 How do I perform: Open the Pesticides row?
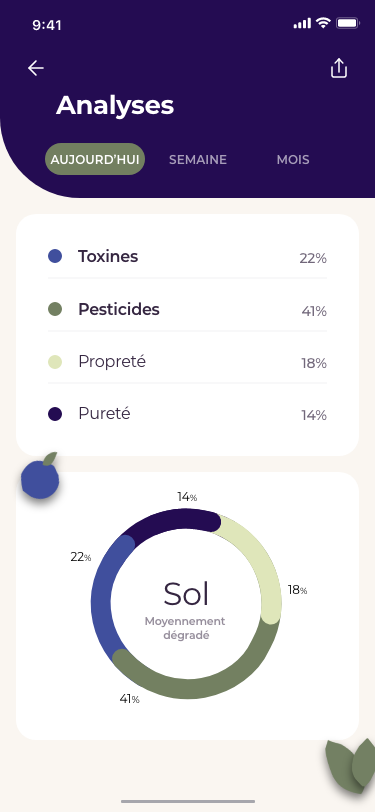188,309
